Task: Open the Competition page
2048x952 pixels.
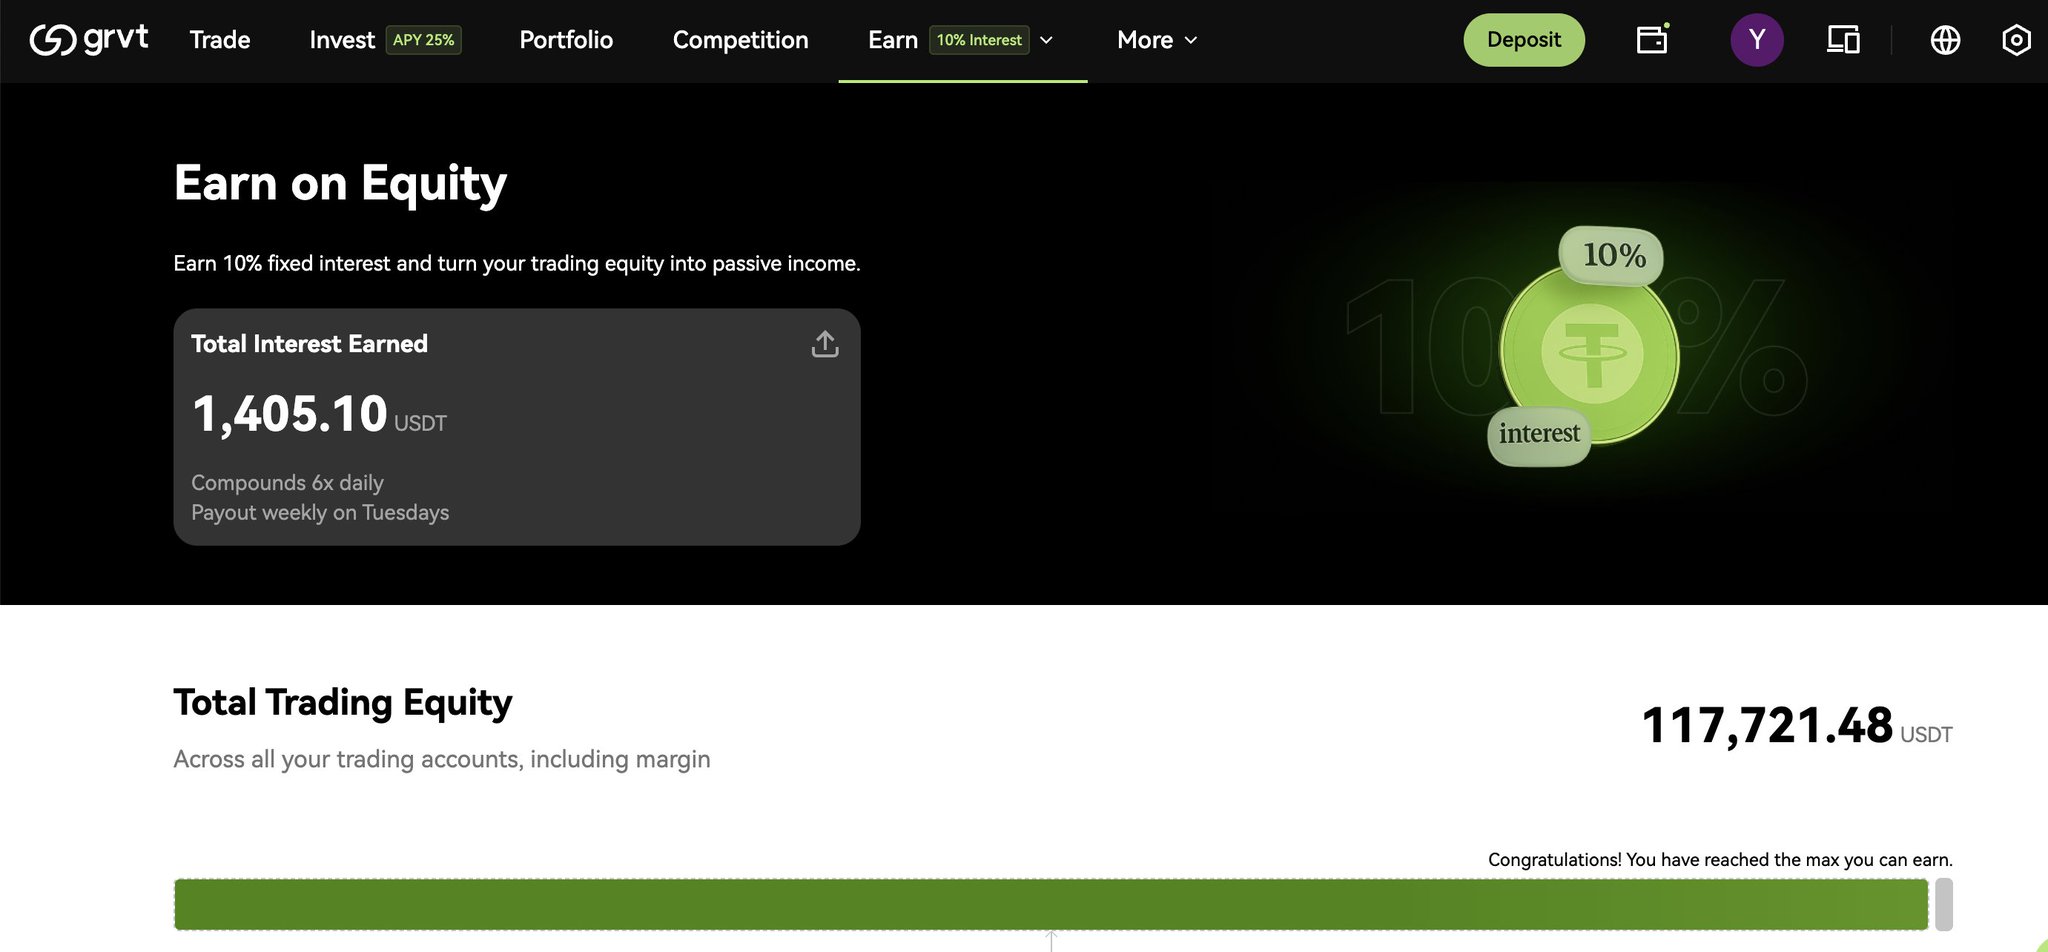Action: [740, 40]
